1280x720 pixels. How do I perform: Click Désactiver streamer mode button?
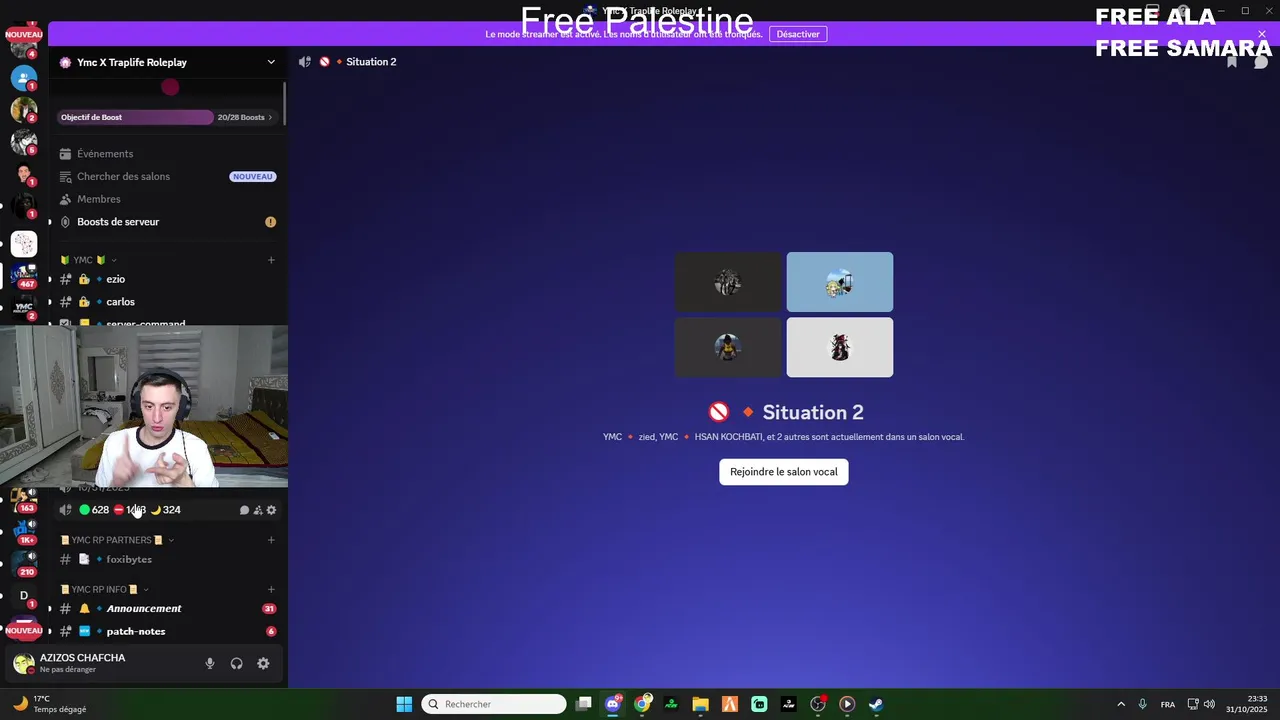coord(798,34)
